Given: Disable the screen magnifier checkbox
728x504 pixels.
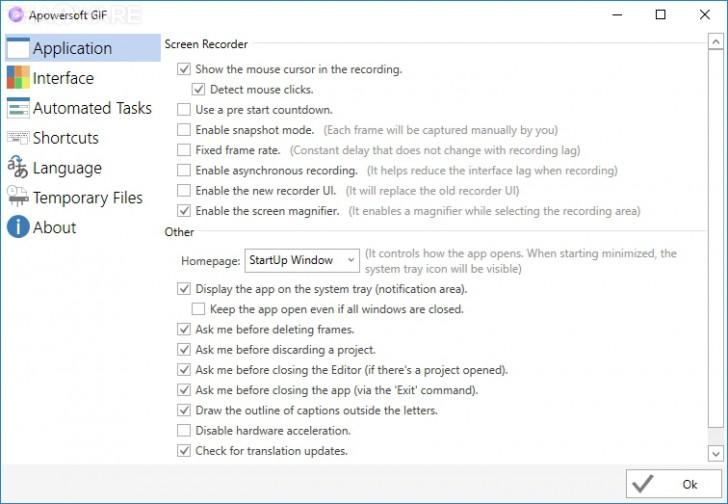Looking at the screenshot, I should click(184, 211).
